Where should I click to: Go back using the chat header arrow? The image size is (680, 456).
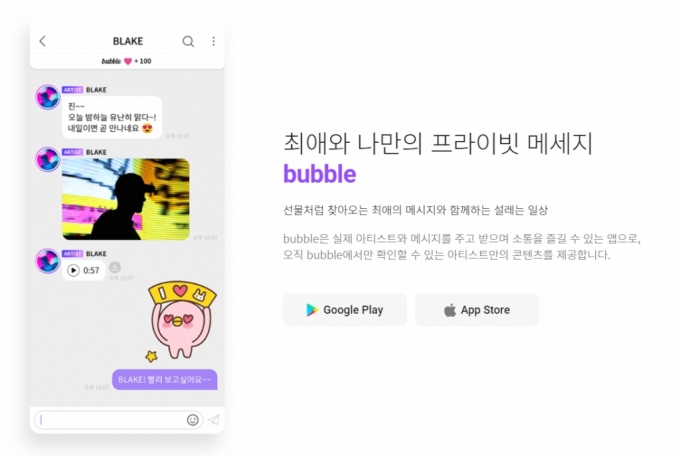(x=42, y=41)
